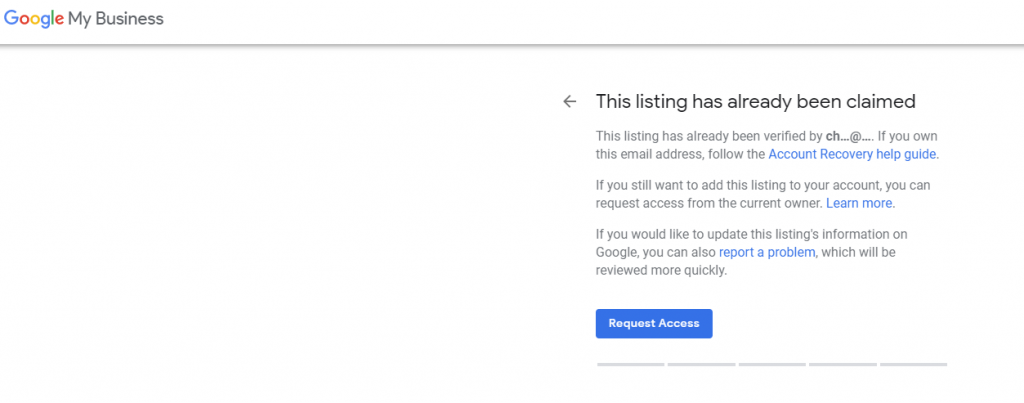Select the fourth progress bar segment
This screenshot has width=1024, height=403.
(842, 364)
